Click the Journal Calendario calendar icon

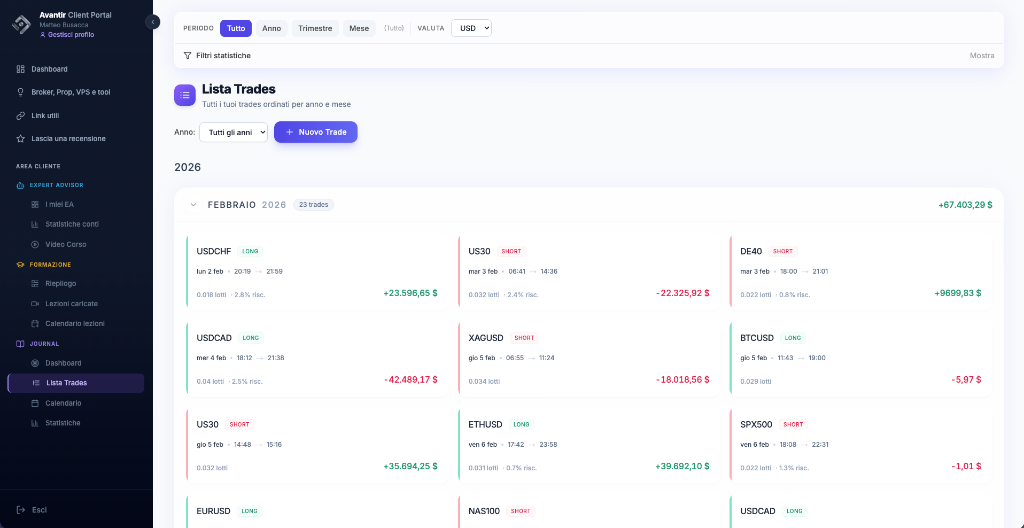pyautogui.click(x=35, y=403)
